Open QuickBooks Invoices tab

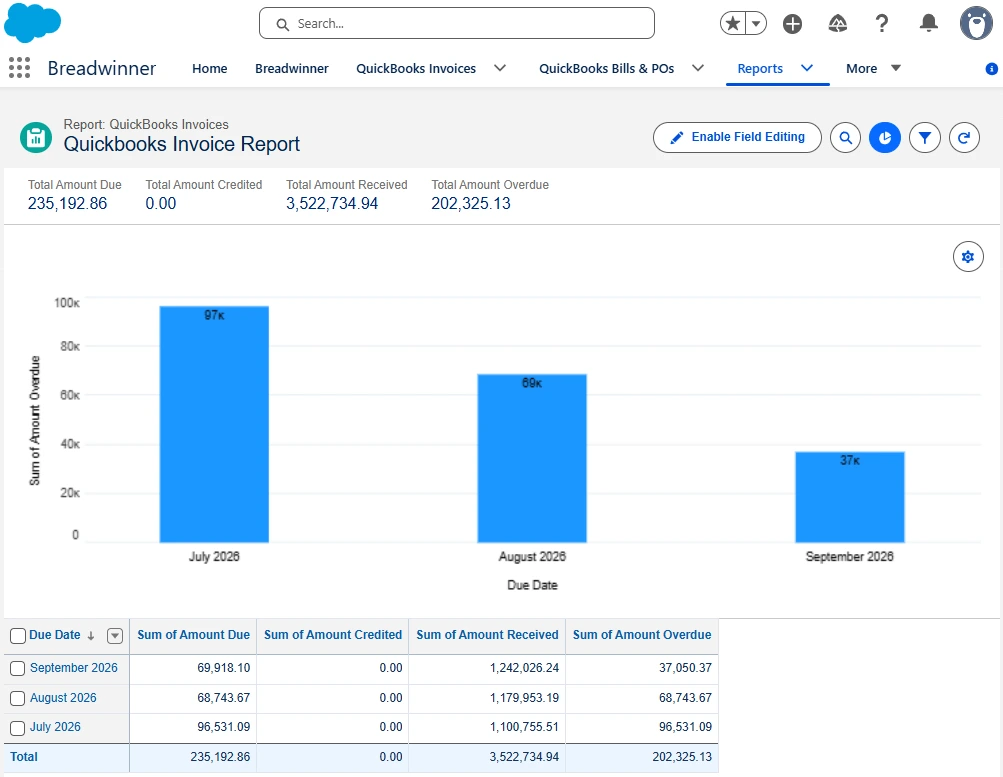[x=416, y=68]
